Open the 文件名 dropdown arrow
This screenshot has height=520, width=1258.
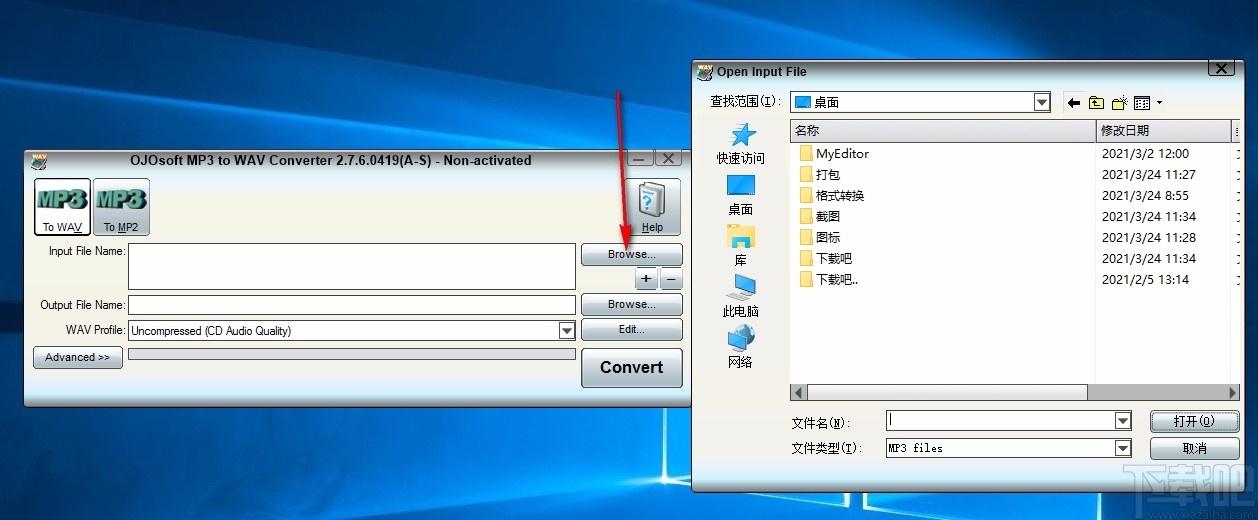tap(1123, 421)
